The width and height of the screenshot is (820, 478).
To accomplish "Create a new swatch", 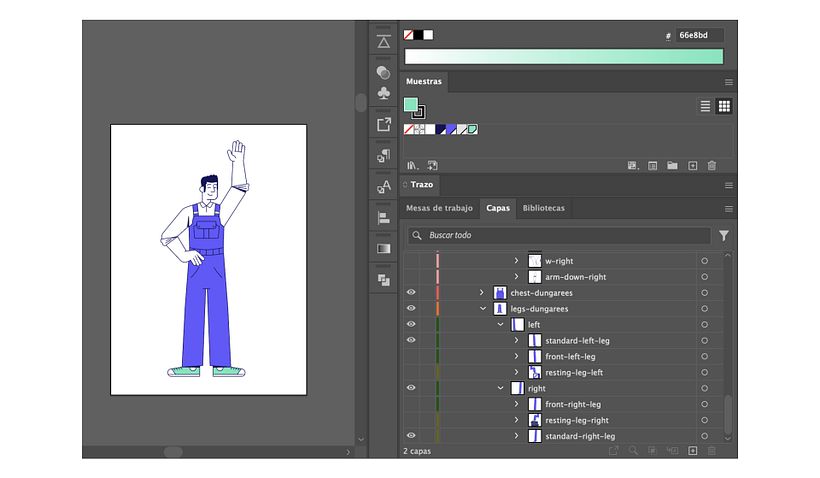I will click(x=692, y=166).
